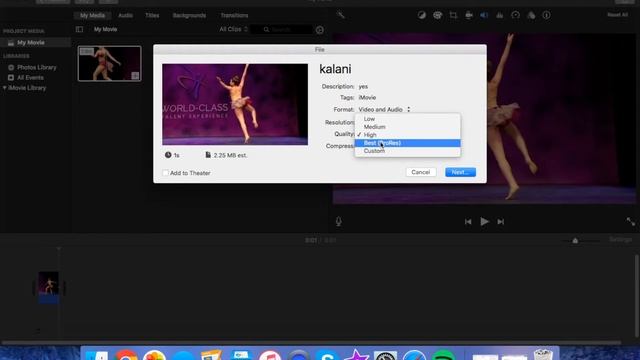Click the Next button in dialog
640x360 pixels.
(460, 172)
